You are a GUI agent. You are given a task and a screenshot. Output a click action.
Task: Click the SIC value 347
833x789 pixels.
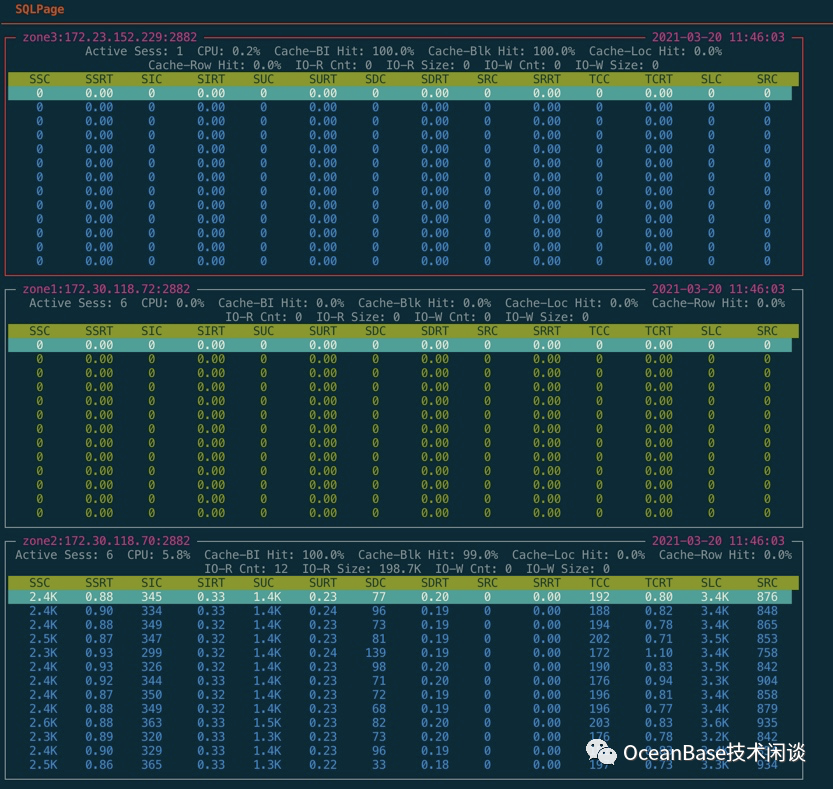coord(151,639)
